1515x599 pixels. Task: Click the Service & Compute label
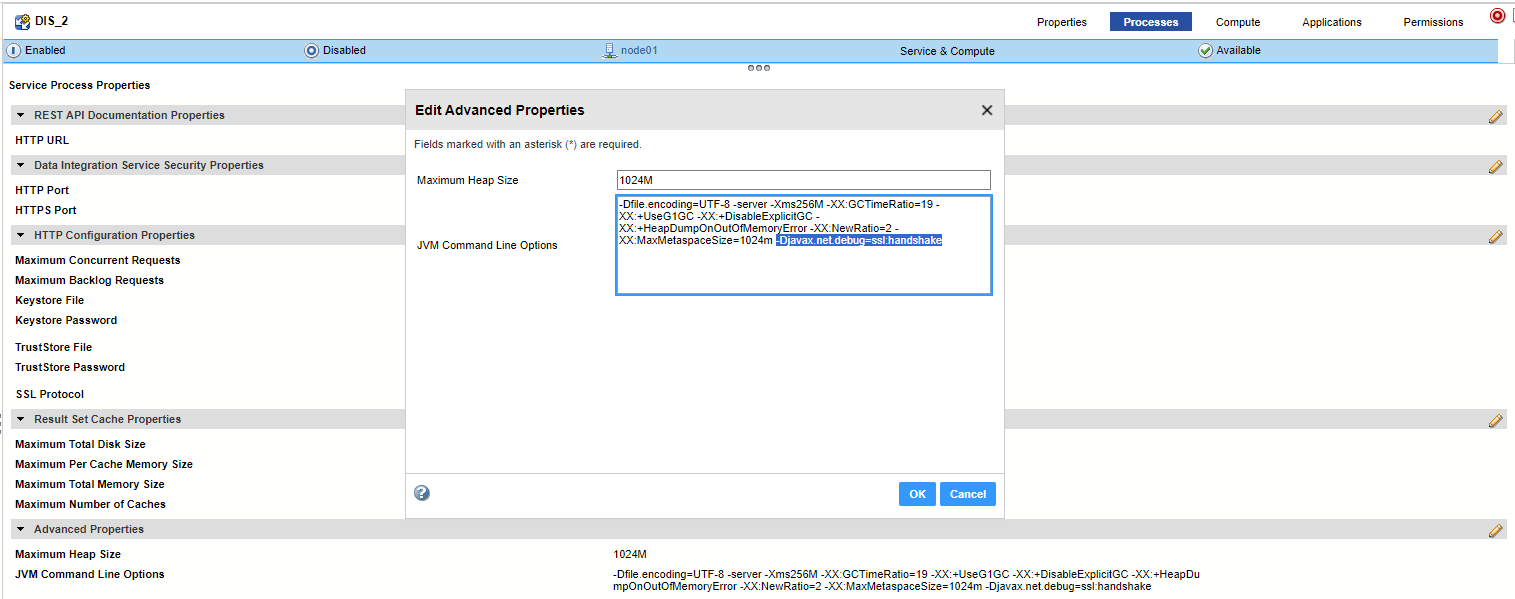(x=947, y=51)
